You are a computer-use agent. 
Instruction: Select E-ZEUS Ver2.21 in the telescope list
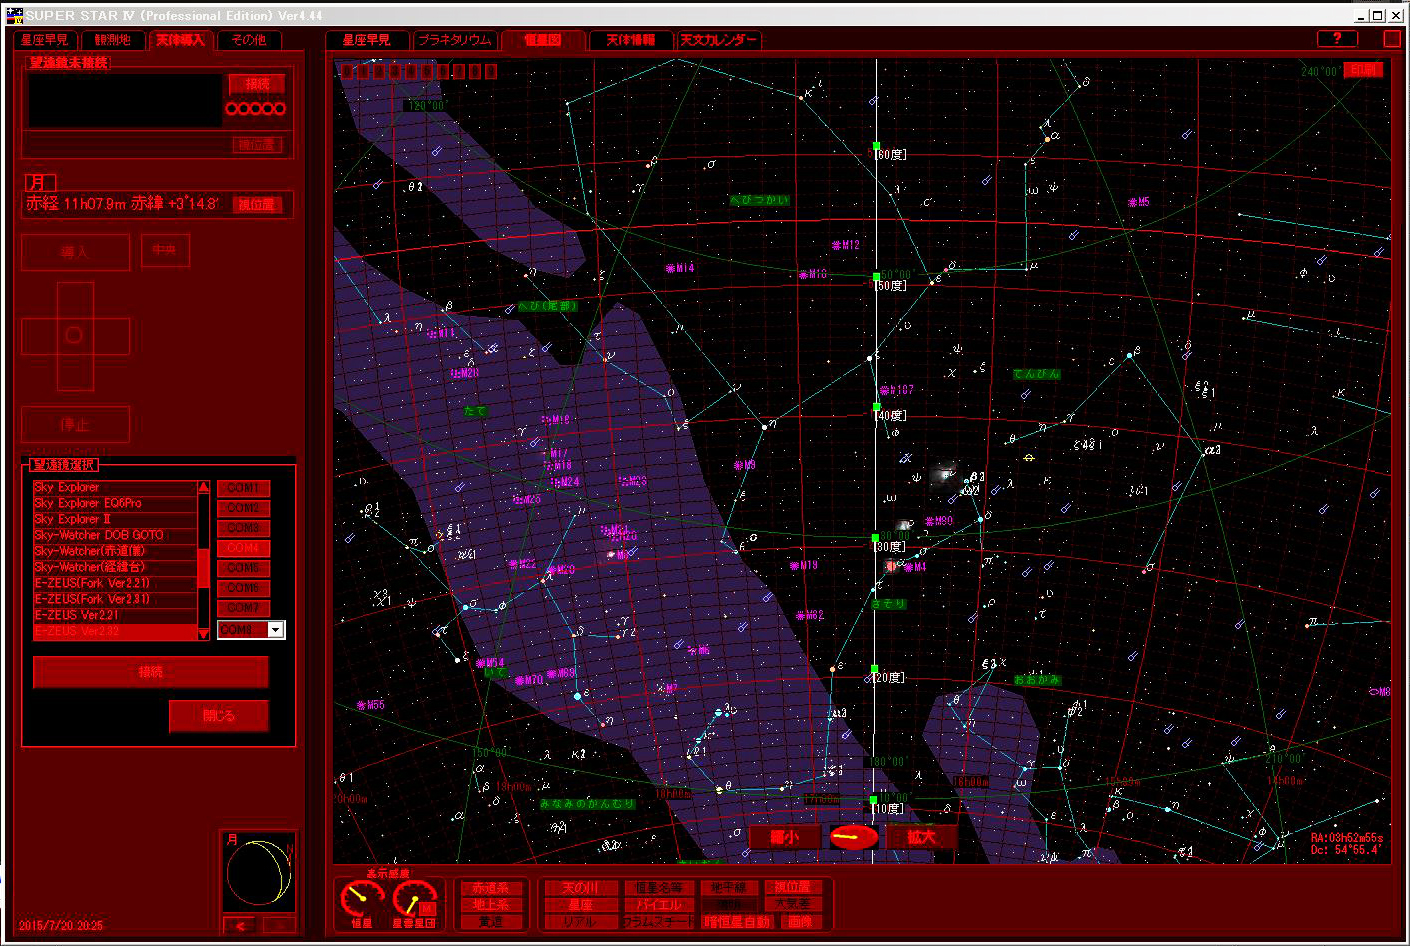[x=115, y=615]
